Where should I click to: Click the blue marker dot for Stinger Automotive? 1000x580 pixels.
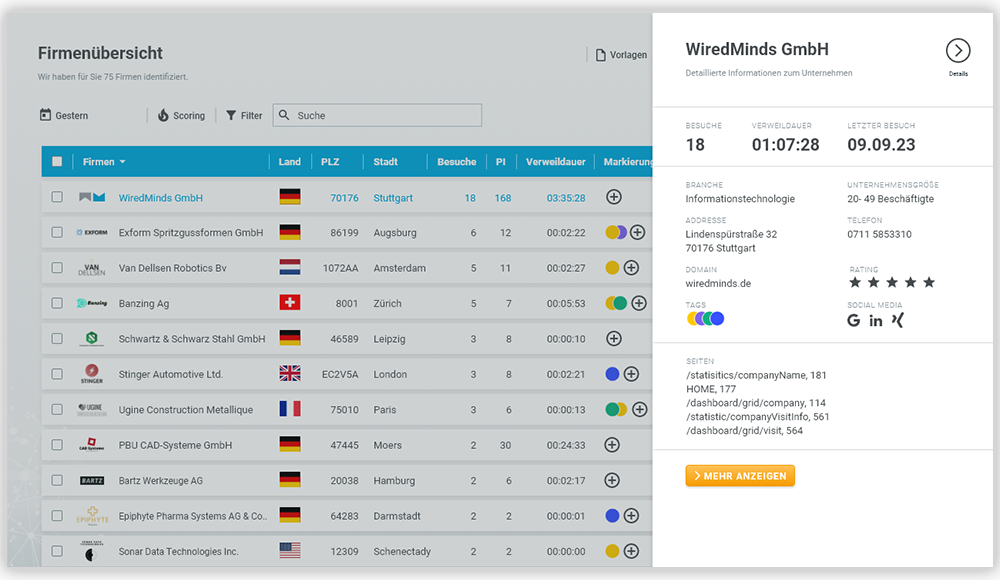coord(612,374)
